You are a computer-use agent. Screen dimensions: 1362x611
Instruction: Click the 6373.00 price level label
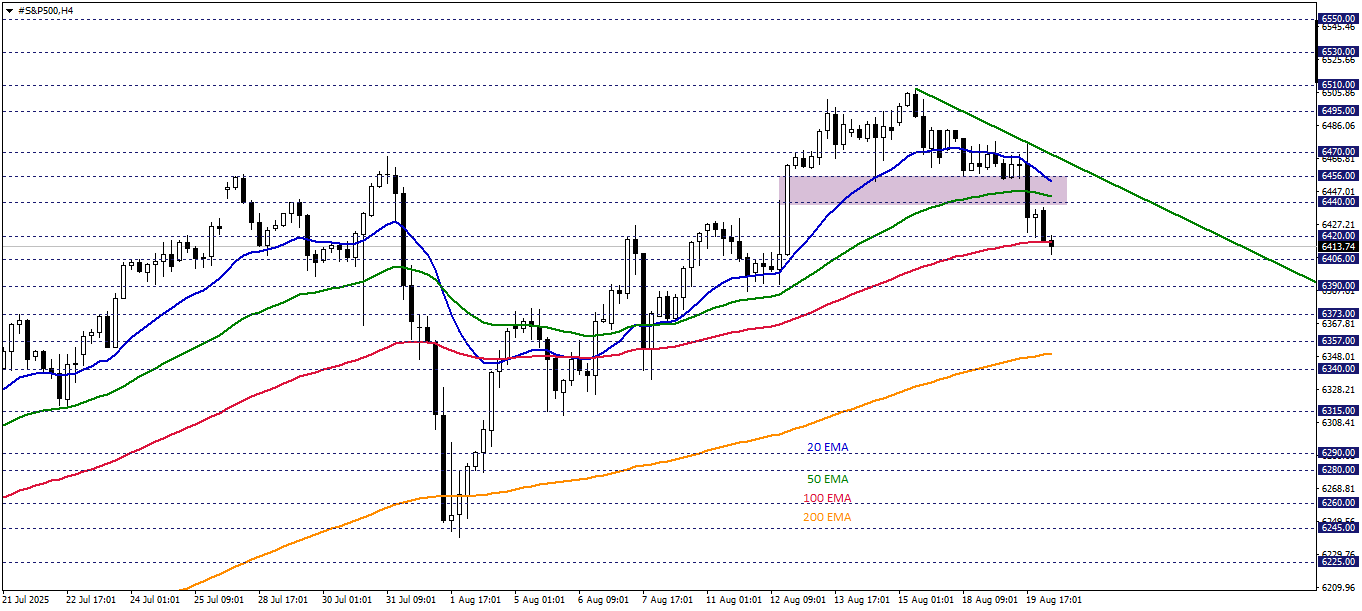click(1338, 313)
